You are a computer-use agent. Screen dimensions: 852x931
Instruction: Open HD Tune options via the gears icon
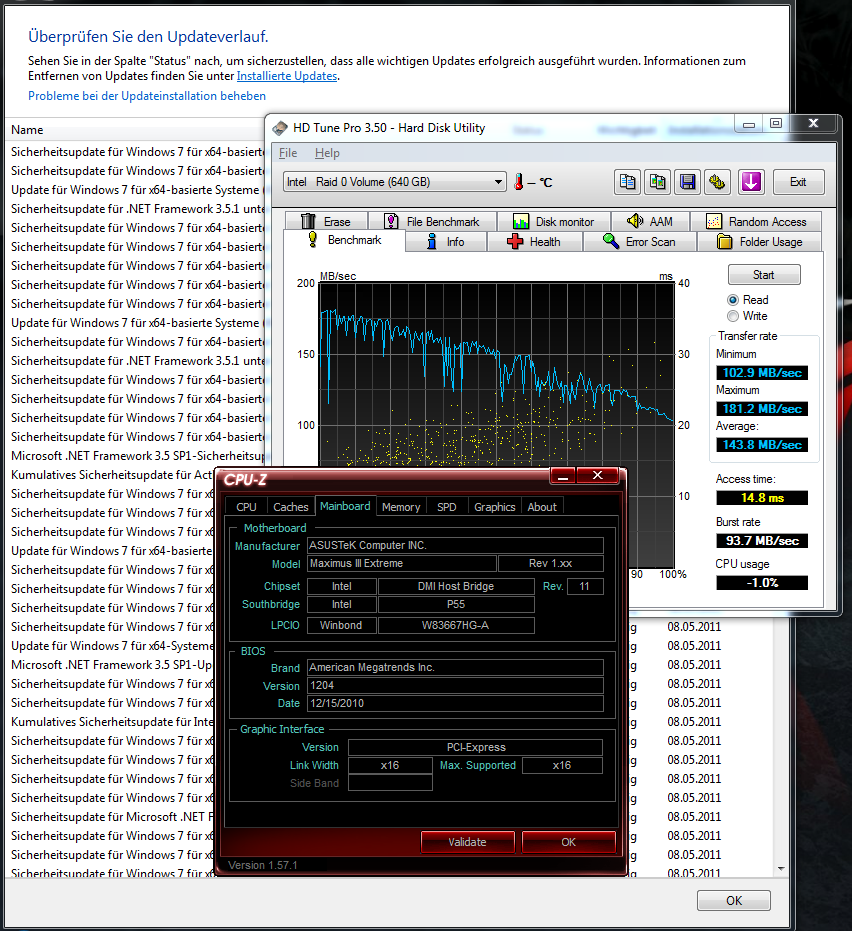717,181
